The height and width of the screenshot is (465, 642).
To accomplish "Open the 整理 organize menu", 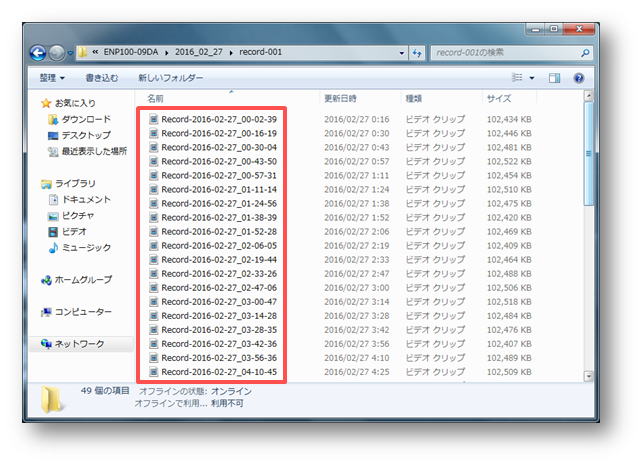I will click(52, 78).
